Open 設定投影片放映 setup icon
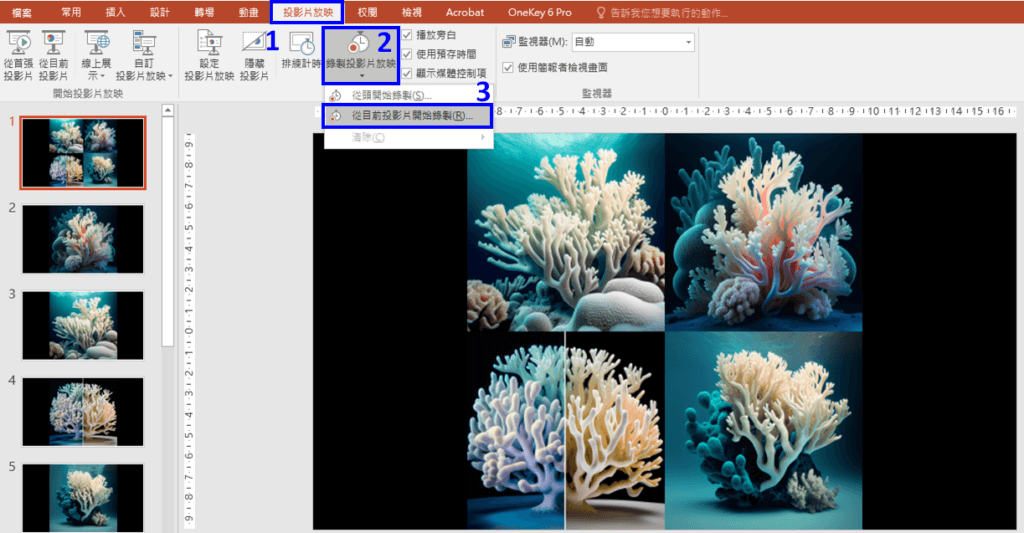 click(x=210, y=42)
